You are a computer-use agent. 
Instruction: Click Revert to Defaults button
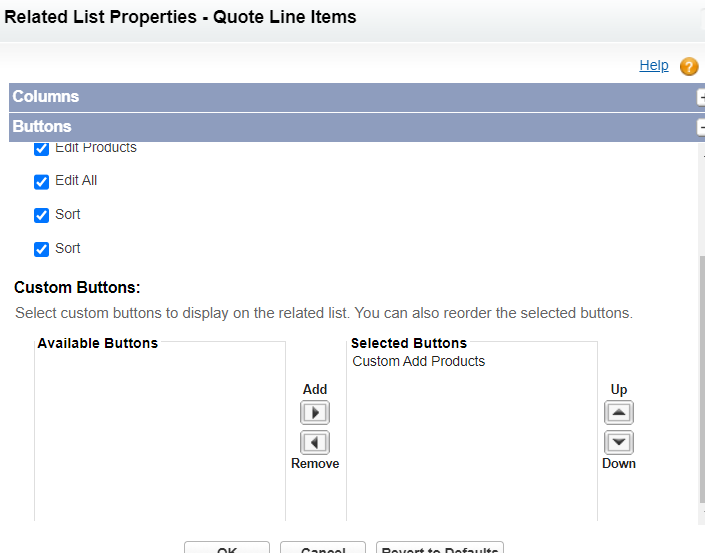click(440, 548)
